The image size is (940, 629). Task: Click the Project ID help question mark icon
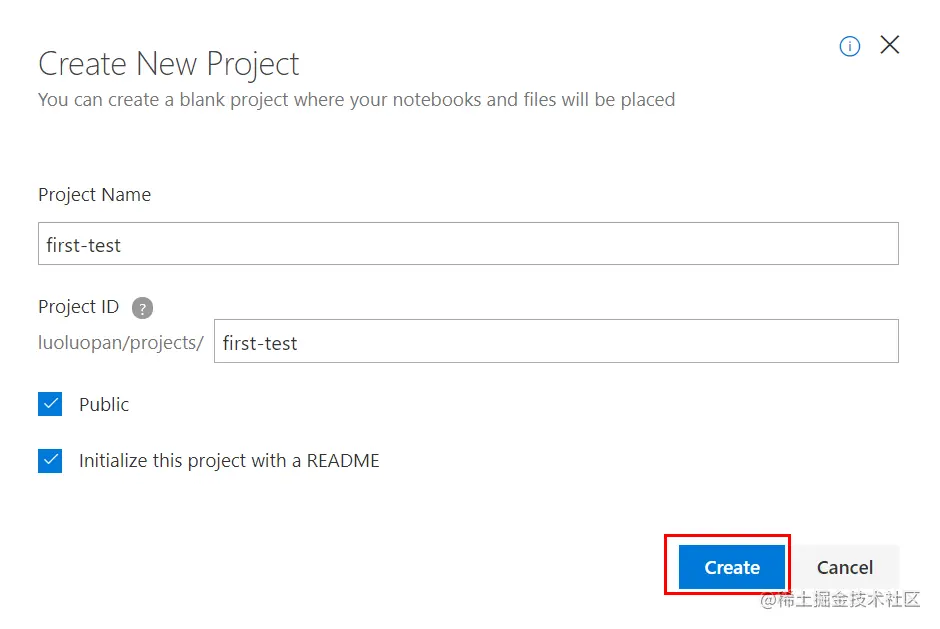point(143,308)
